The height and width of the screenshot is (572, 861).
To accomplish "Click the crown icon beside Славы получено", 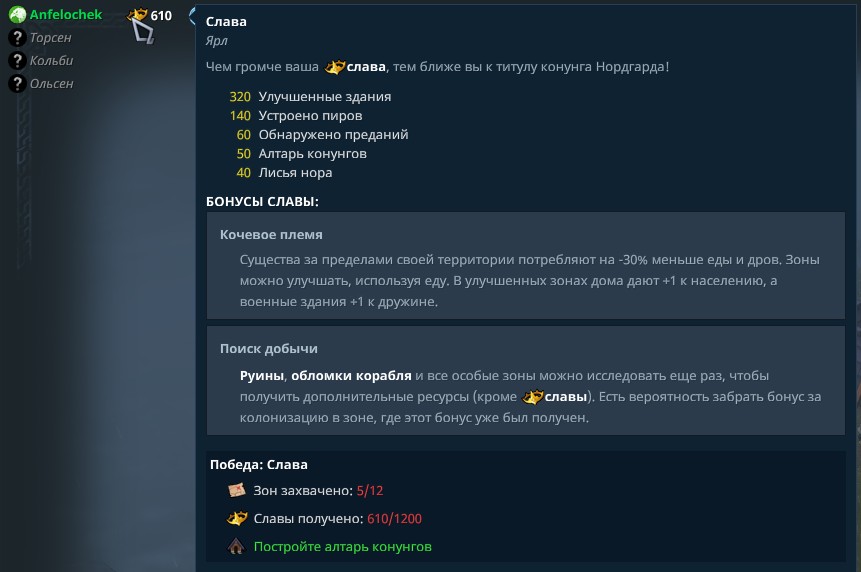I will point(237,518).
